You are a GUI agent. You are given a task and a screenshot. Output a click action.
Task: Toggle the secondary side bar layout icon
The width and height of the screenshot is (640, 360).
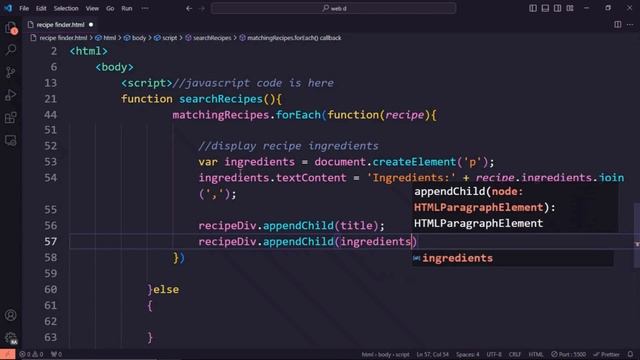557,8
